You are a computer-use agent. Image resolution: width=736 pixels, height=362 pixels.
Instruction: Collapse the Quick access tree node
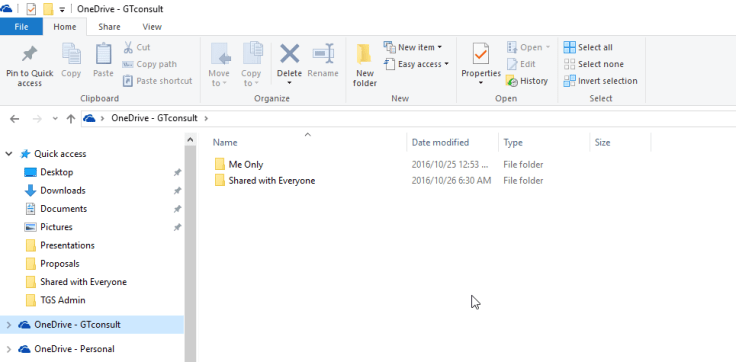tap(8, 154)
